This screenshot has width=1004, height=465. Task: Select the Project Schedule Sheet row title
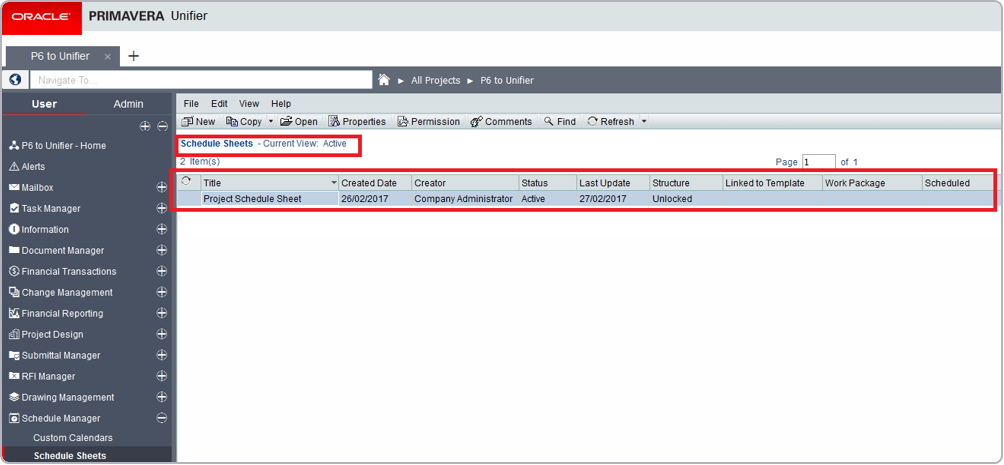coord(252,199)
